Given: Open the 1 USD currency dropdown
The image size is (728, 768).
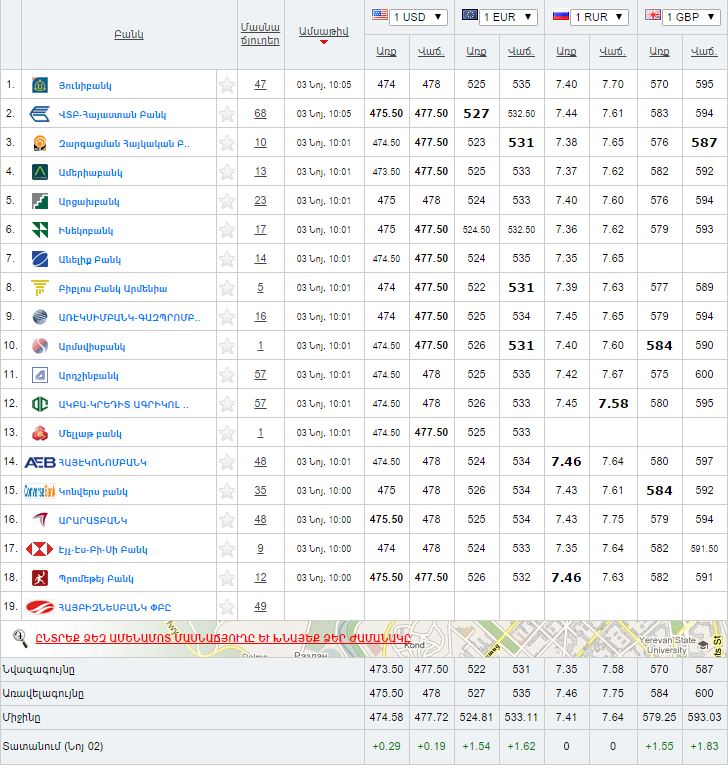Looking at the screenshot, I should 409,17.
